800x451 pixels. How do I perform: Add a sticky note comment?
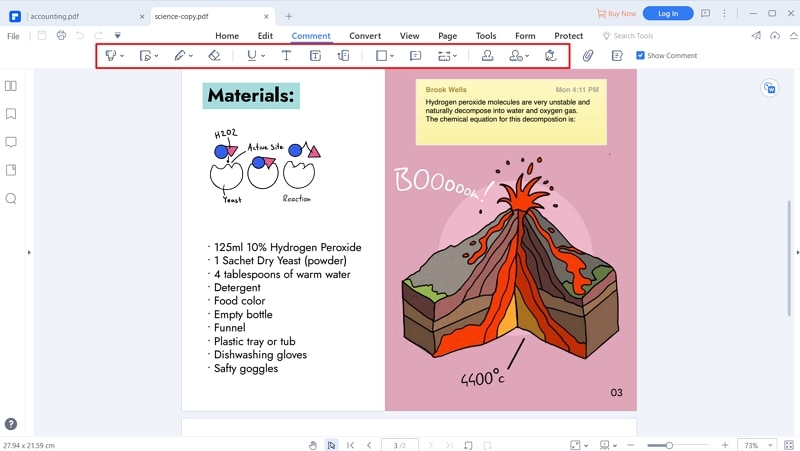point(415,56)
